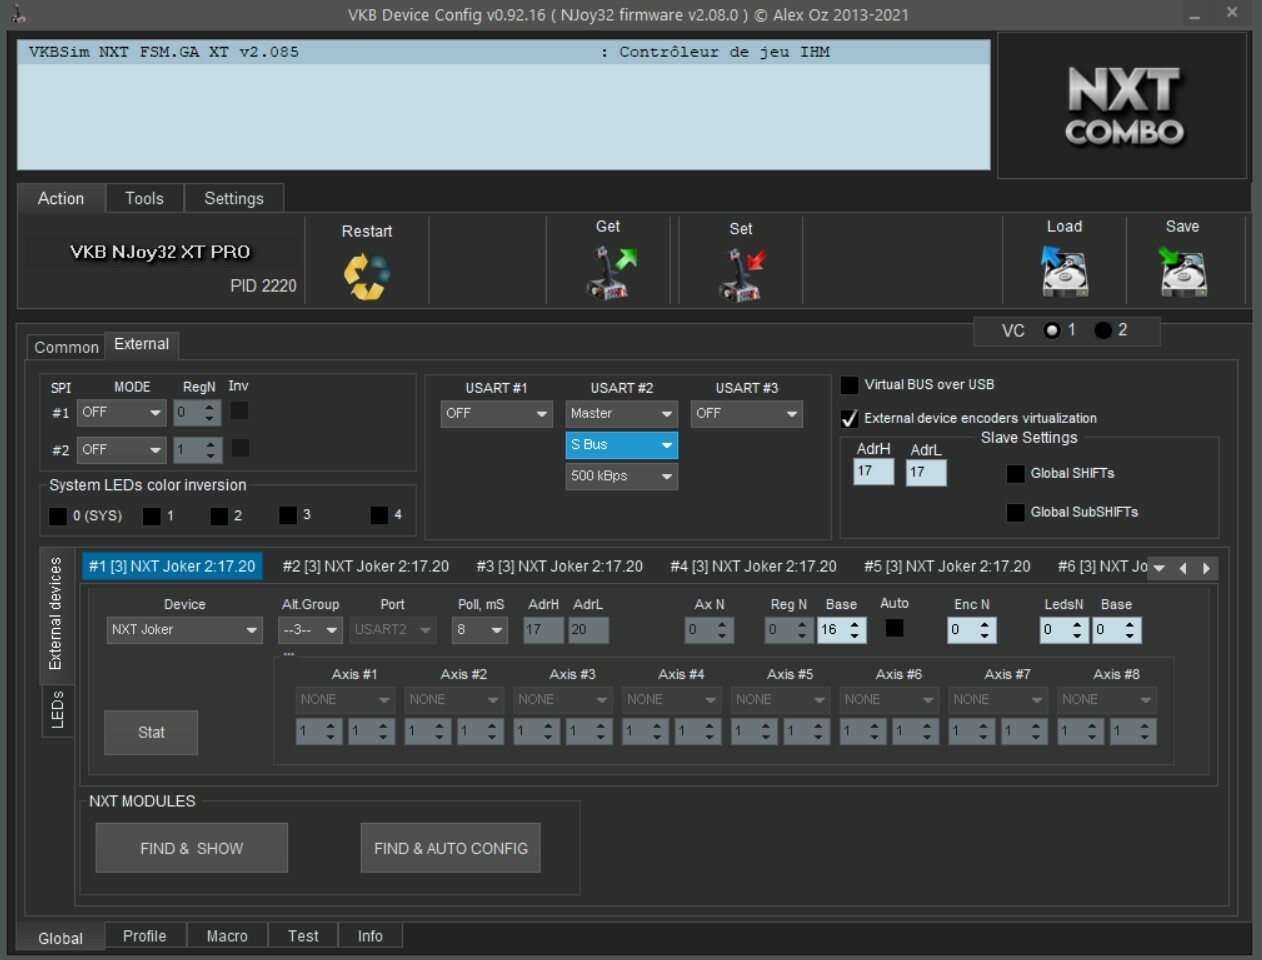This screenshot has width=1262, height=960.
Task: Click the NXT Combo logo
Action: pos(1123,106)
